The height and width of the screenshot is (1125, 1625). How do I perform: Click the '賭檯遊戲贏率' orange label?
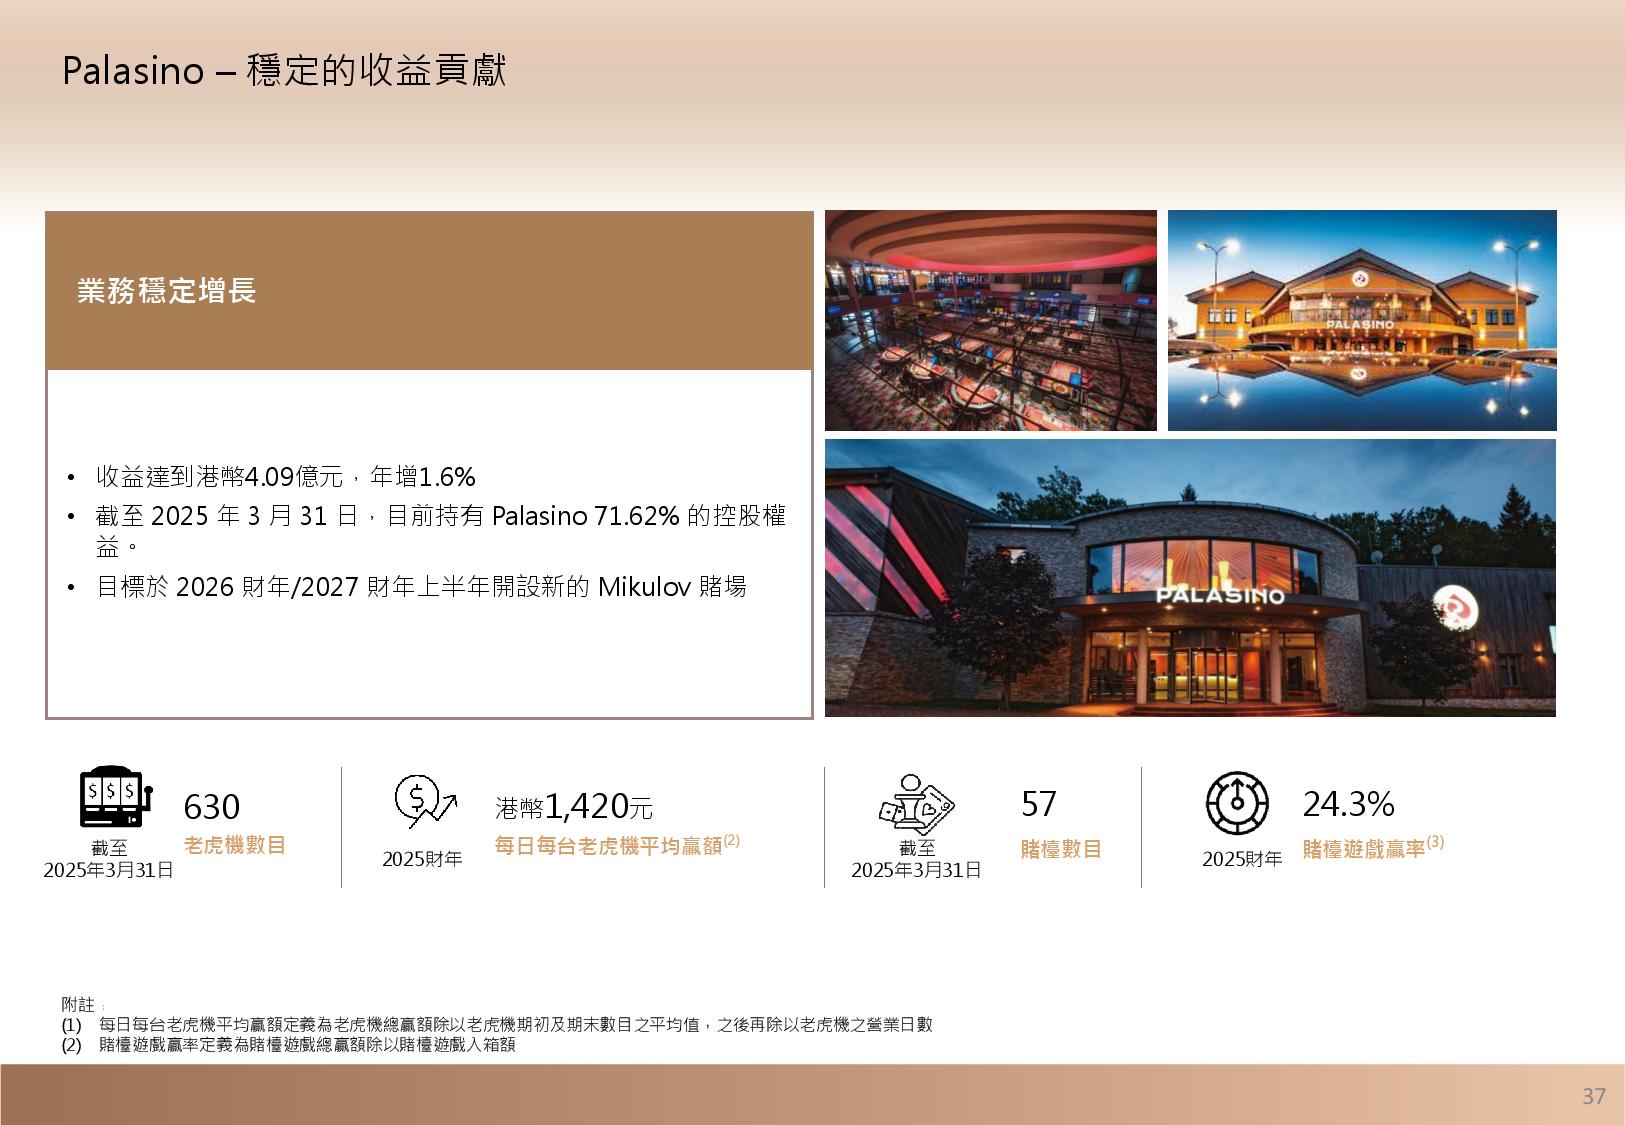click(1363, 849)
